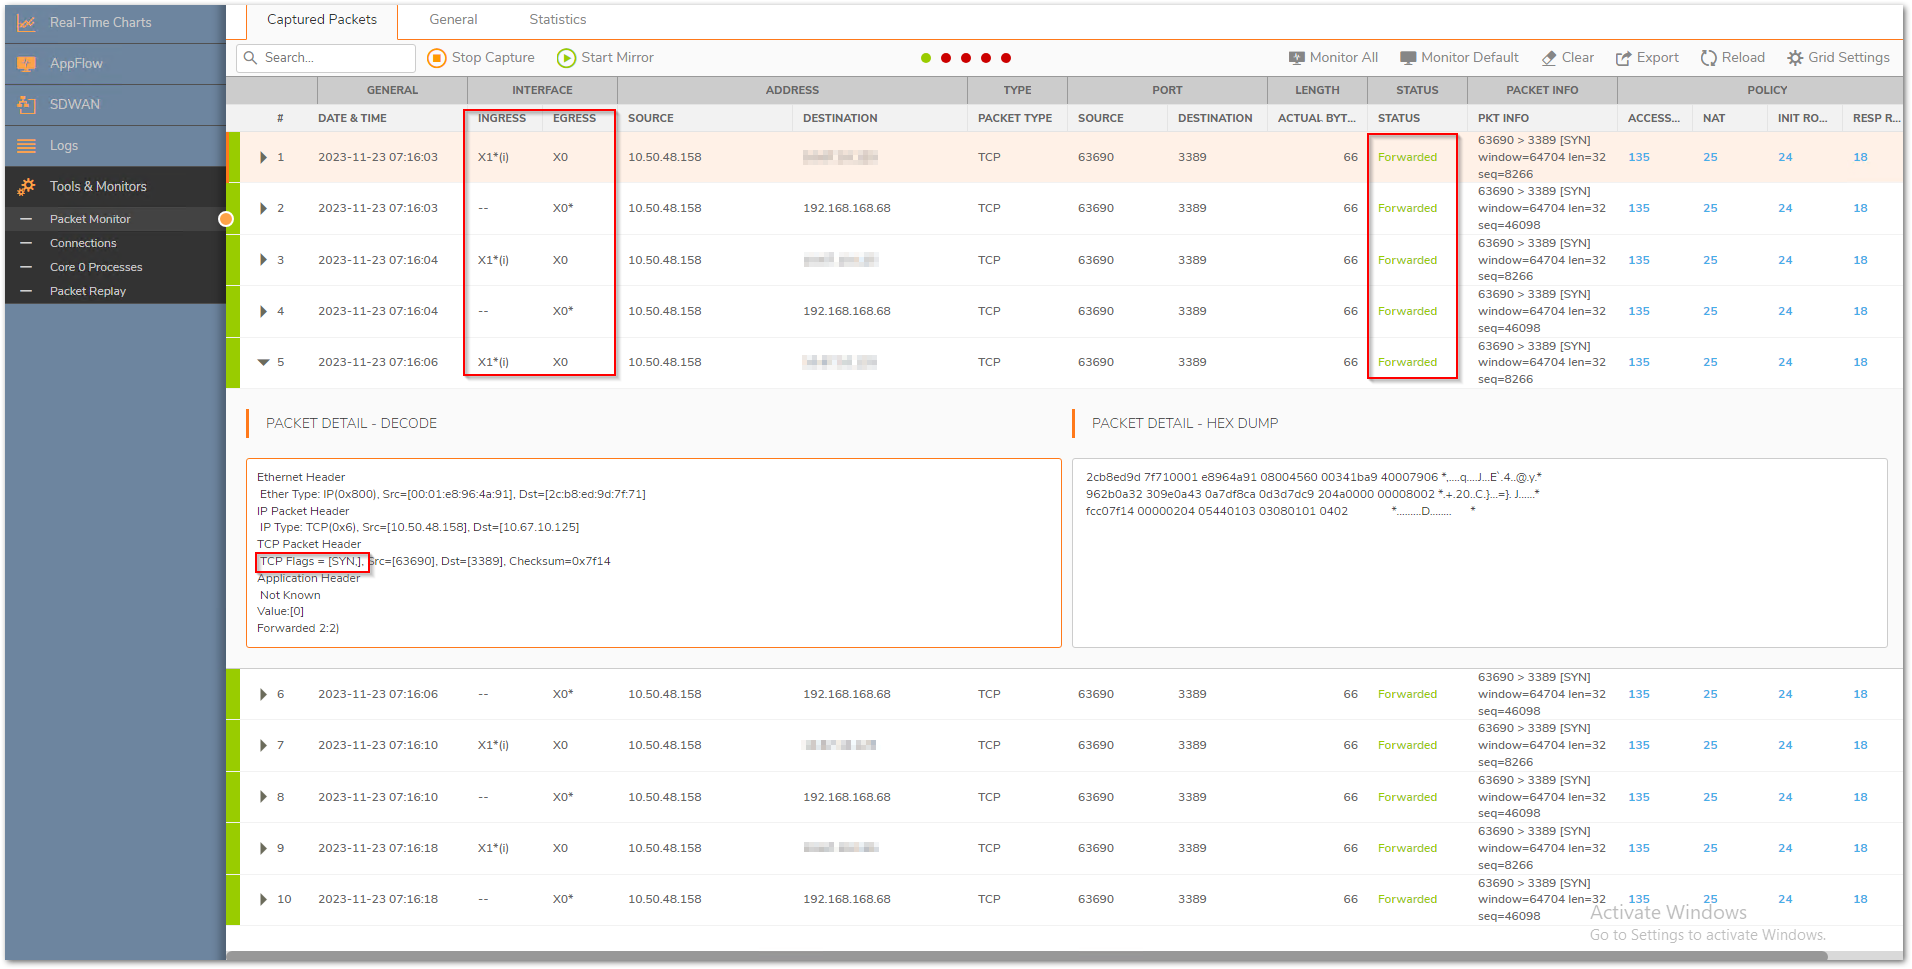
Task: Open NAT policy 25 in row 2
Action: tap(1710, 208)
